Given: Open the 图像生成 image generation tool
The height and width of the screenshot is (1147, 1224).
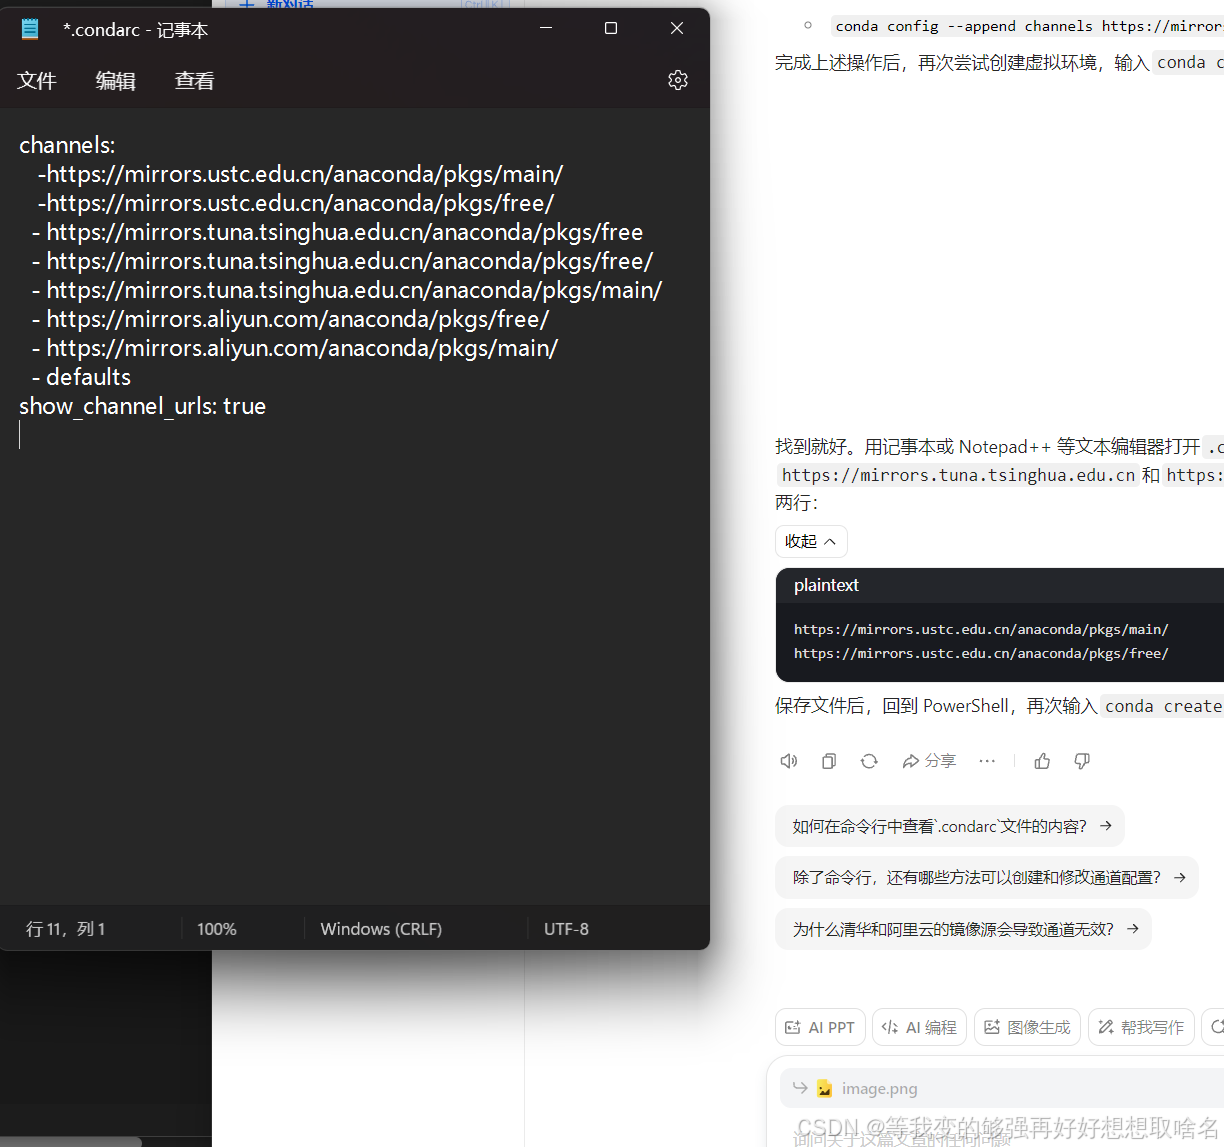Looking at the screenshot, I should click(x=1027, y=1027).
